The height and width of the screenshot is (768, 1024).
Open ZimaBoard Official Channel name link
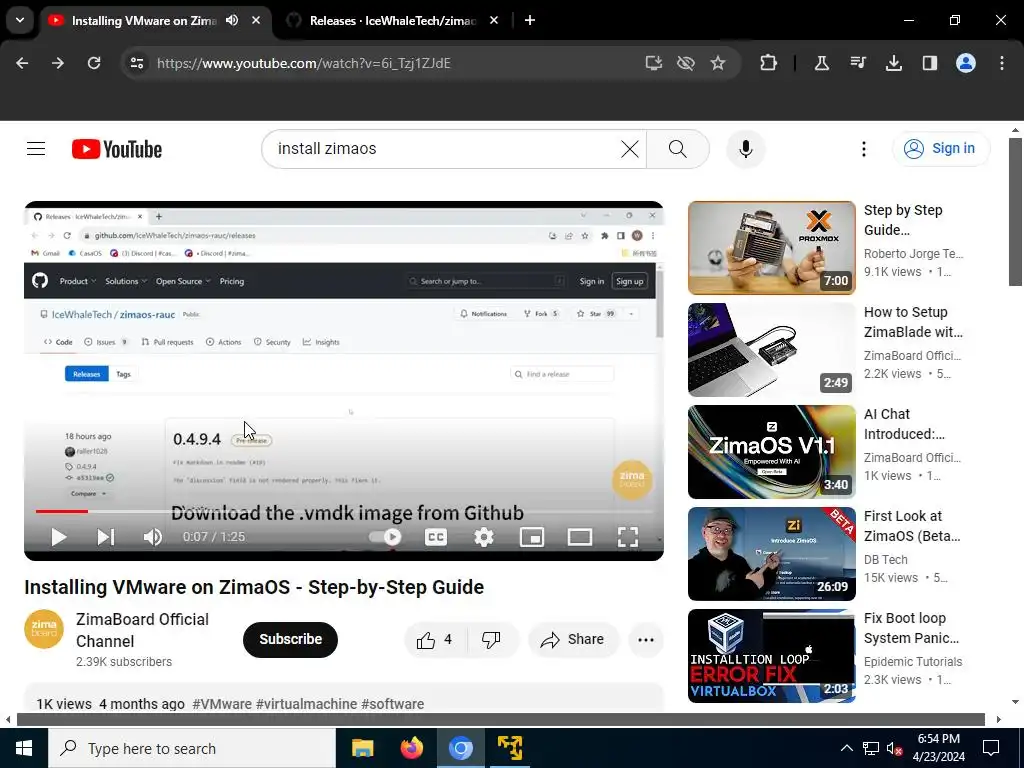(142, 630)
